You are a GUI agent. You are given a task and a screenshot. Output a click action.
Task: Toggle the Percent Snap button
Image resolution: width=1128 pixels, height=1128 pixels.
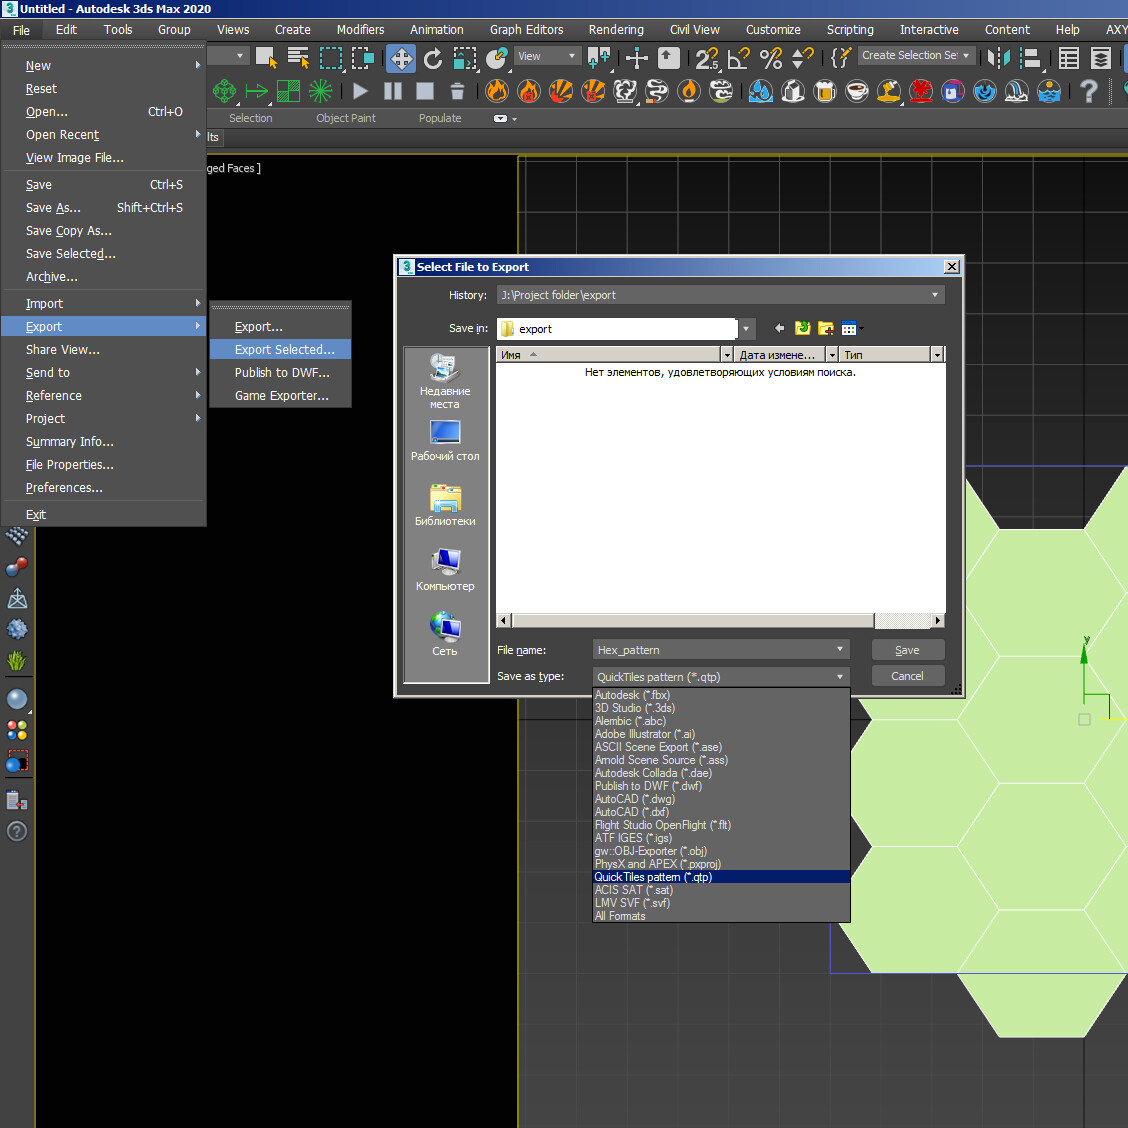click(x=771, y=58)
